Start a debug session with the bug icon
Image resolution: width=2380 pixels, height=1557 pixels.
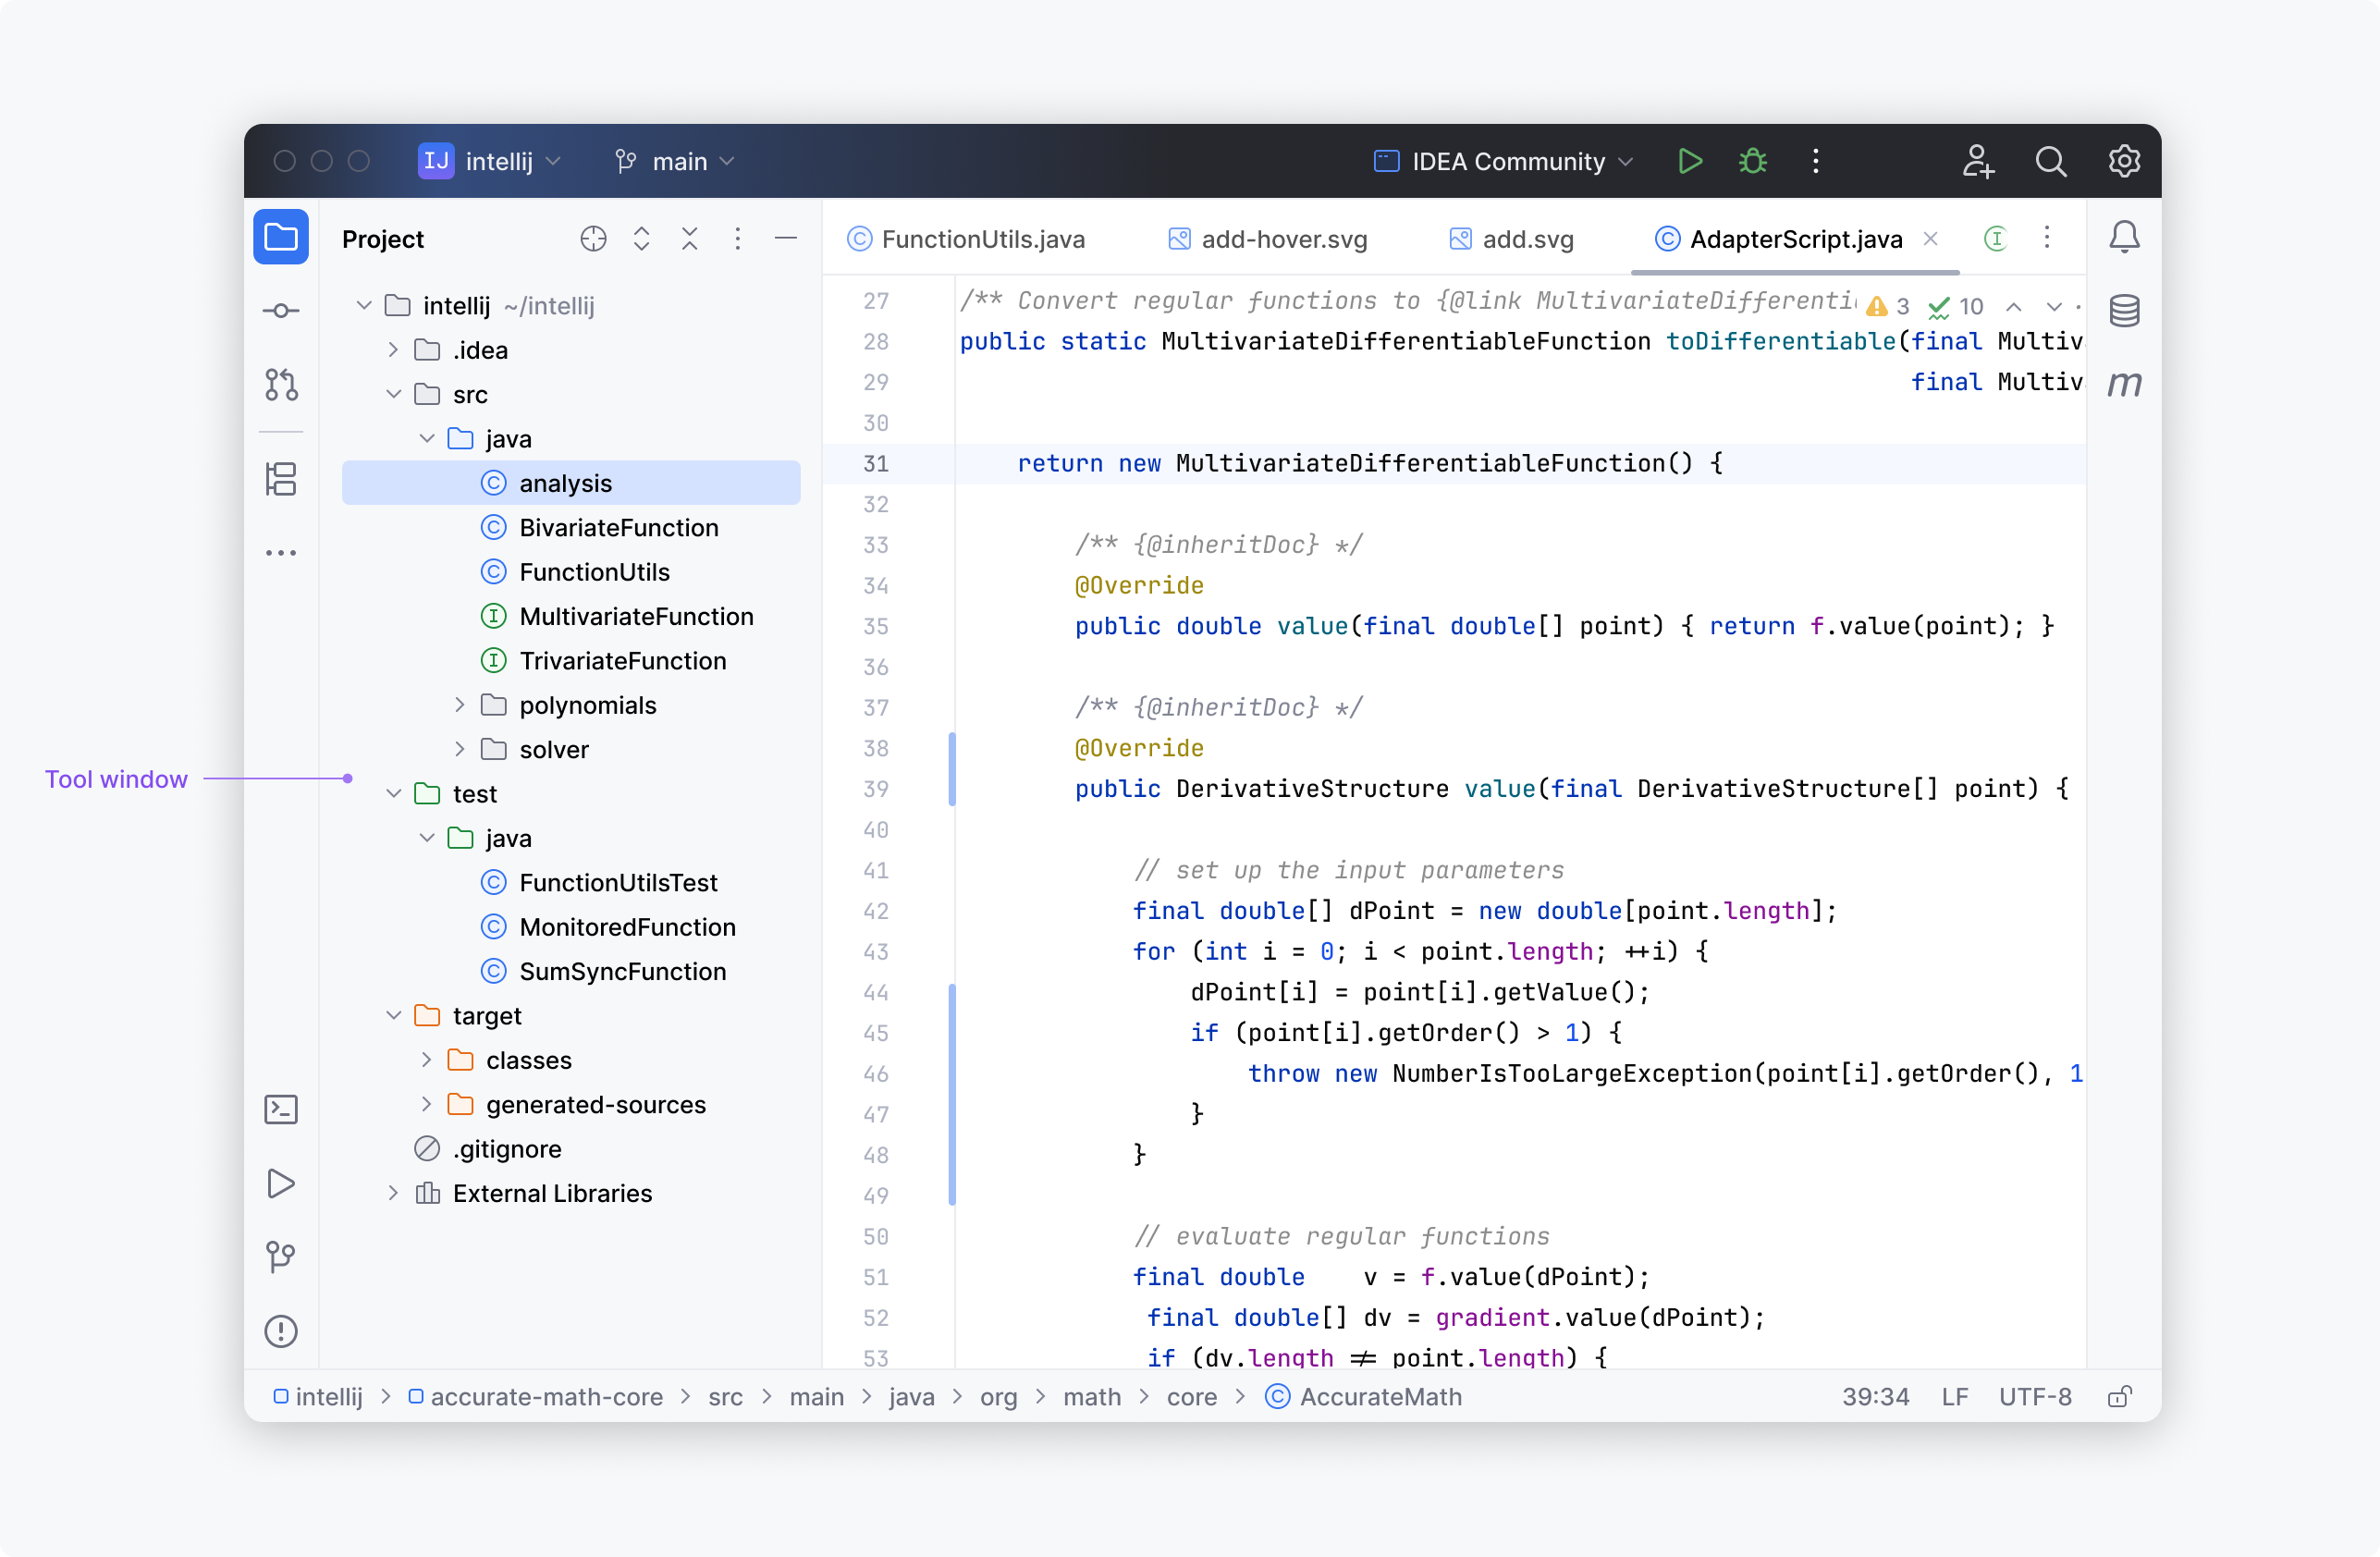[x=1752, y=161]
